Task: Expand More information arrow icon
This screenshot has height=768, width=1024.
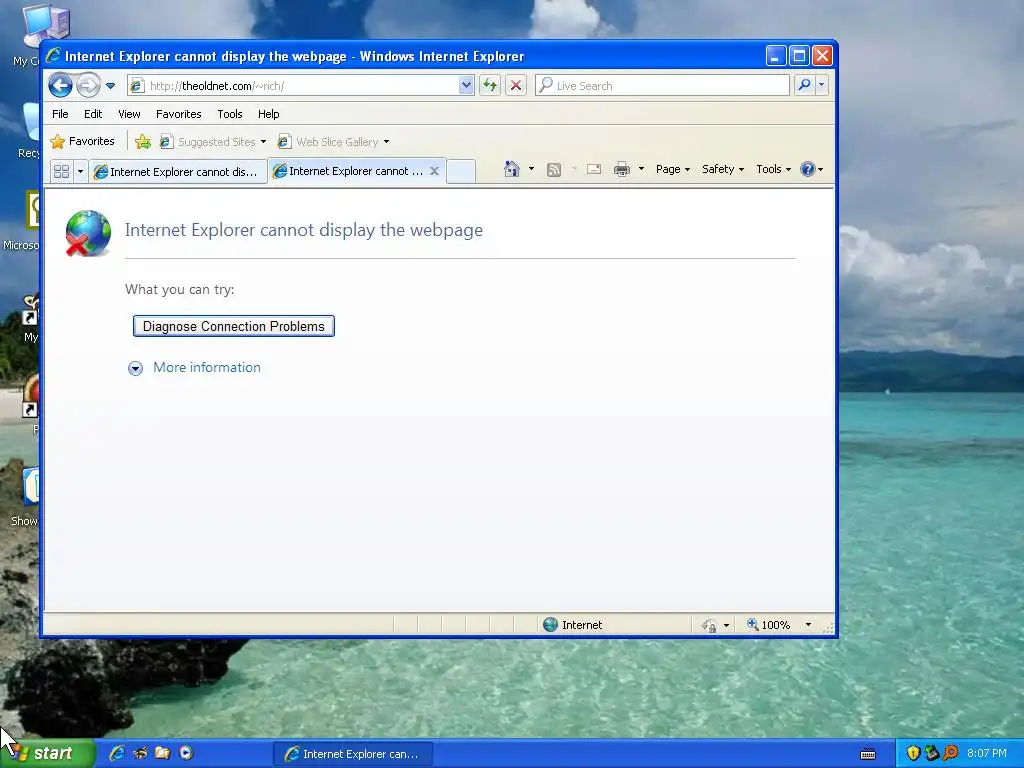Action: (135, 368)
